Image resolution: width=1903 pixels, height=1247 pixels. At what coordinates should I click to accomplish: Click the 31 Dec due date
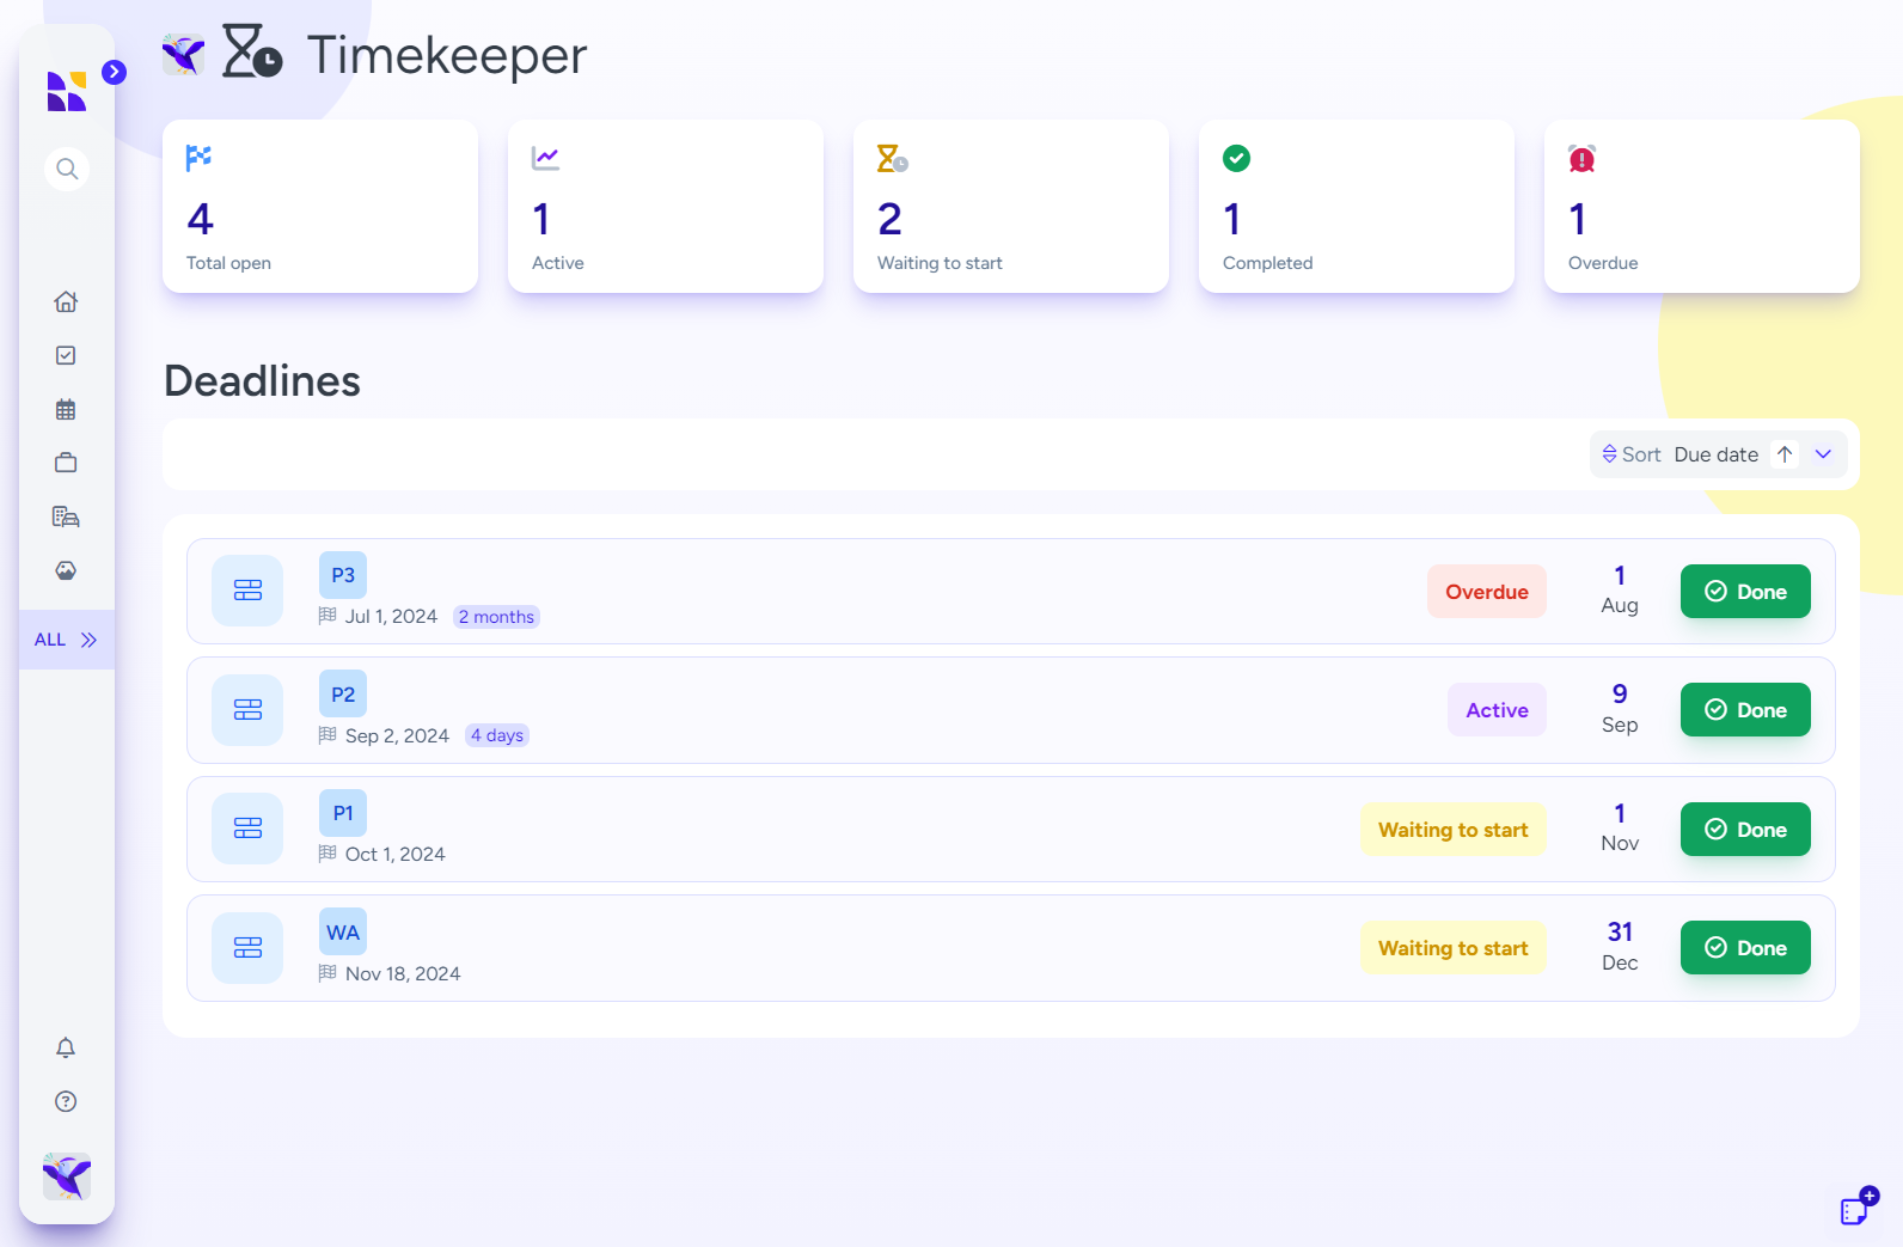(x=1619, y=946)
